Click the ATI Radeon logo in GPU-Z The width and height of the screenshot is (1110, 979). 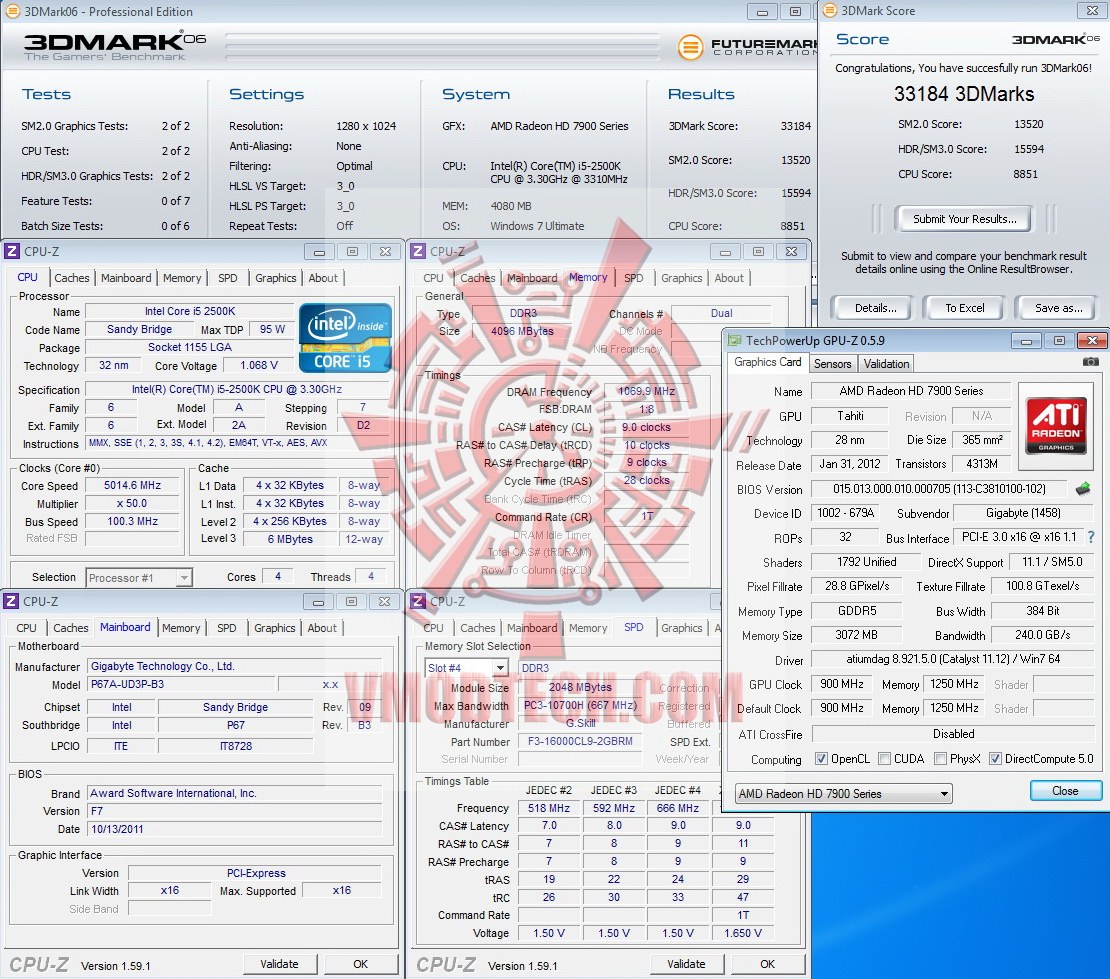click(x=1055, y=425)
